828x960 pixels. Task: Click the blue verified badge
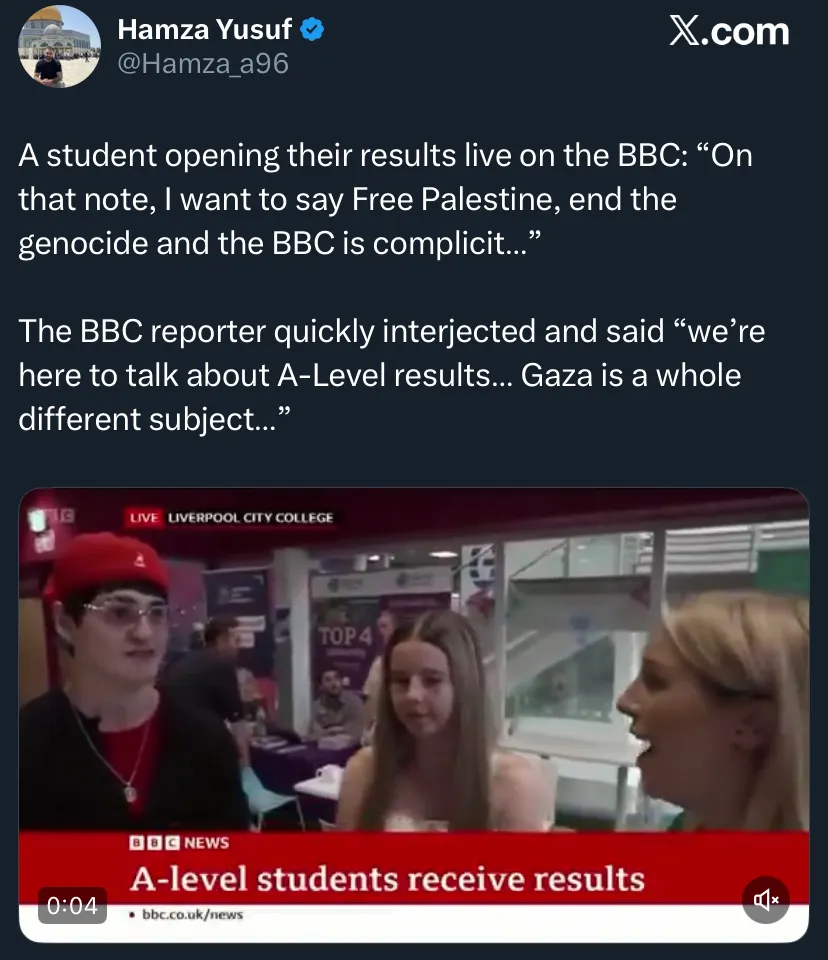coord(312,30)
